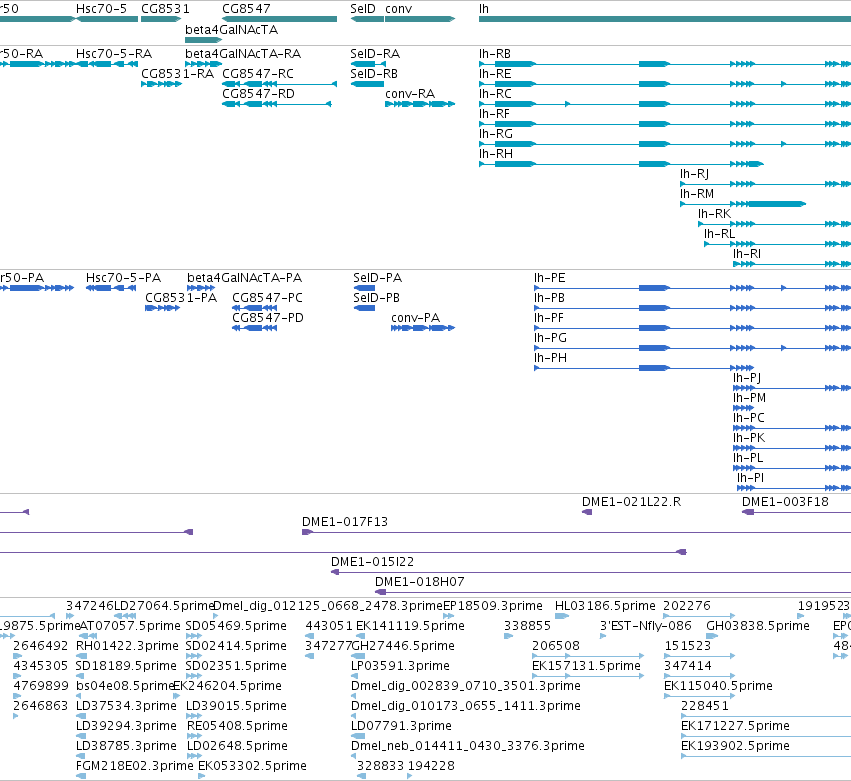Click the conv gene label
This screenshot has height=781, width=851.
[x=398, y=9]
